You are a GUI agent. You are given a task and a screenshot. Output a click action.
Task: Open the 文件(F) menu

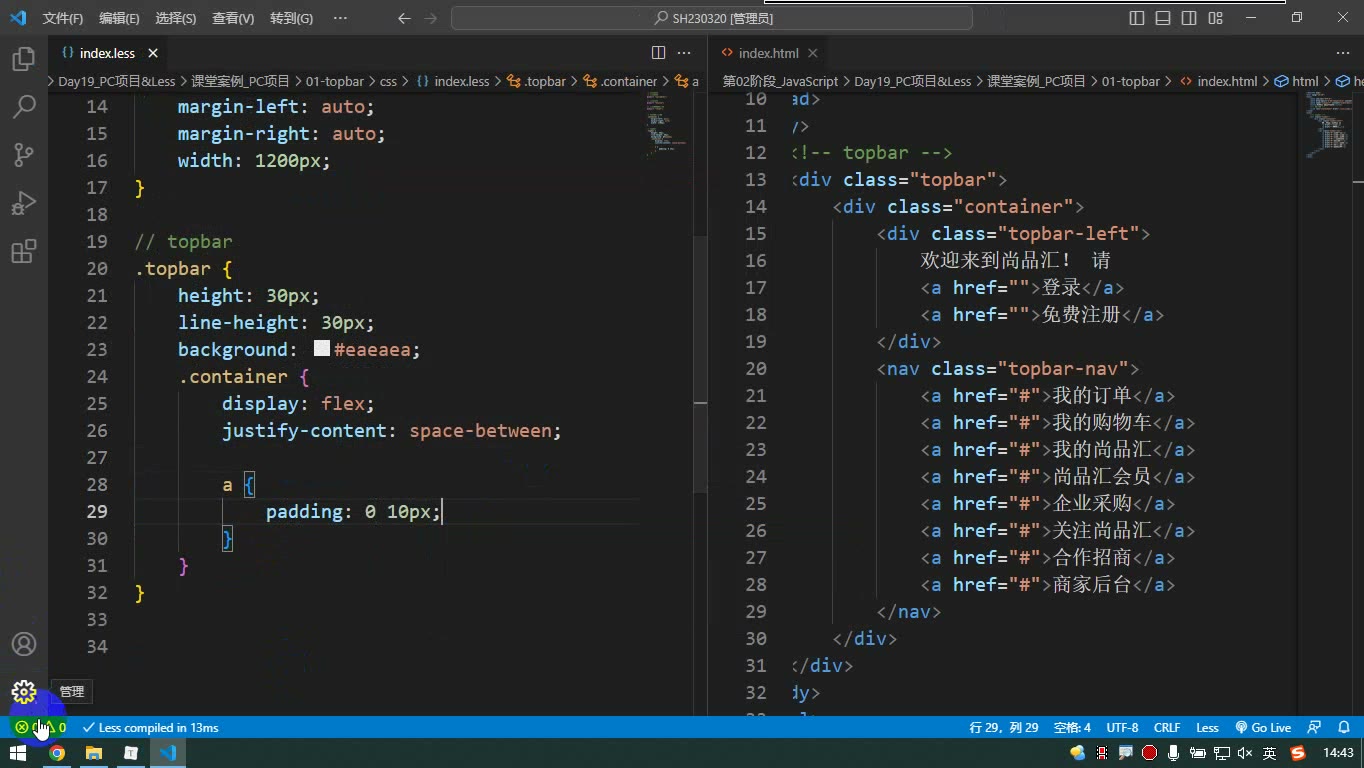[x=63, y=18]
